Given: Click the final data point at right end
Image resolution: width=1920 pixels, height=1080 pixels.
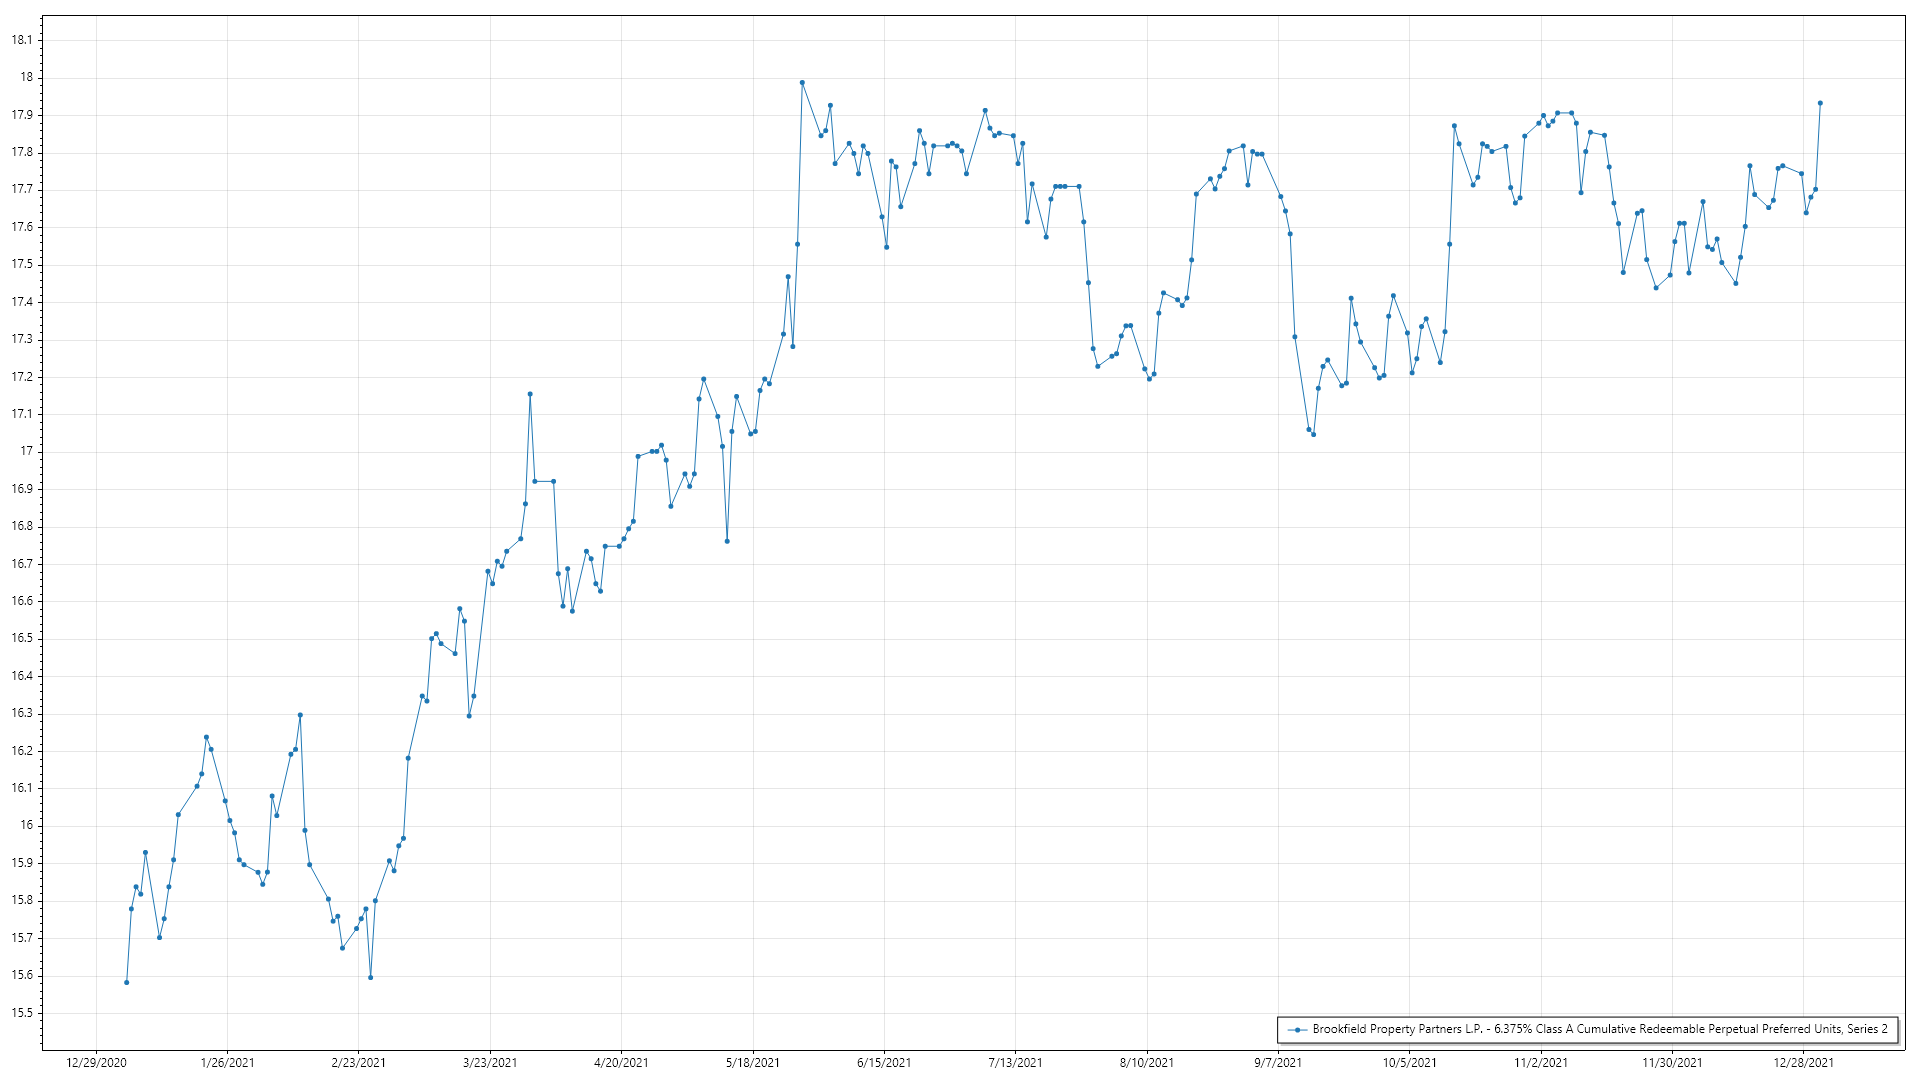Looking at the screenshot, I should [x=1820, y=103].
